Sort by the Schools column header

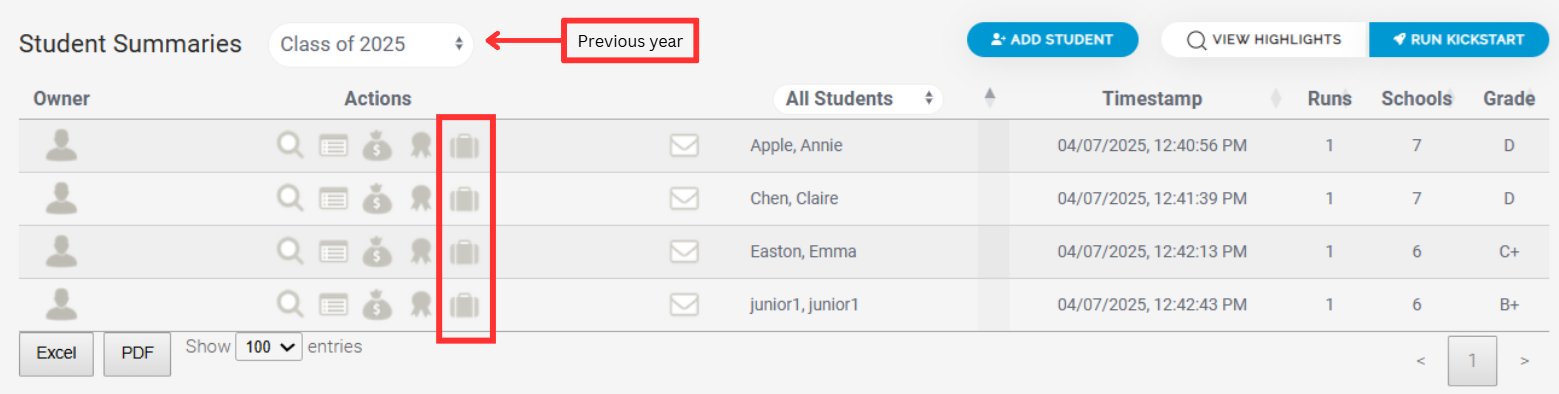click(1416, 99)
